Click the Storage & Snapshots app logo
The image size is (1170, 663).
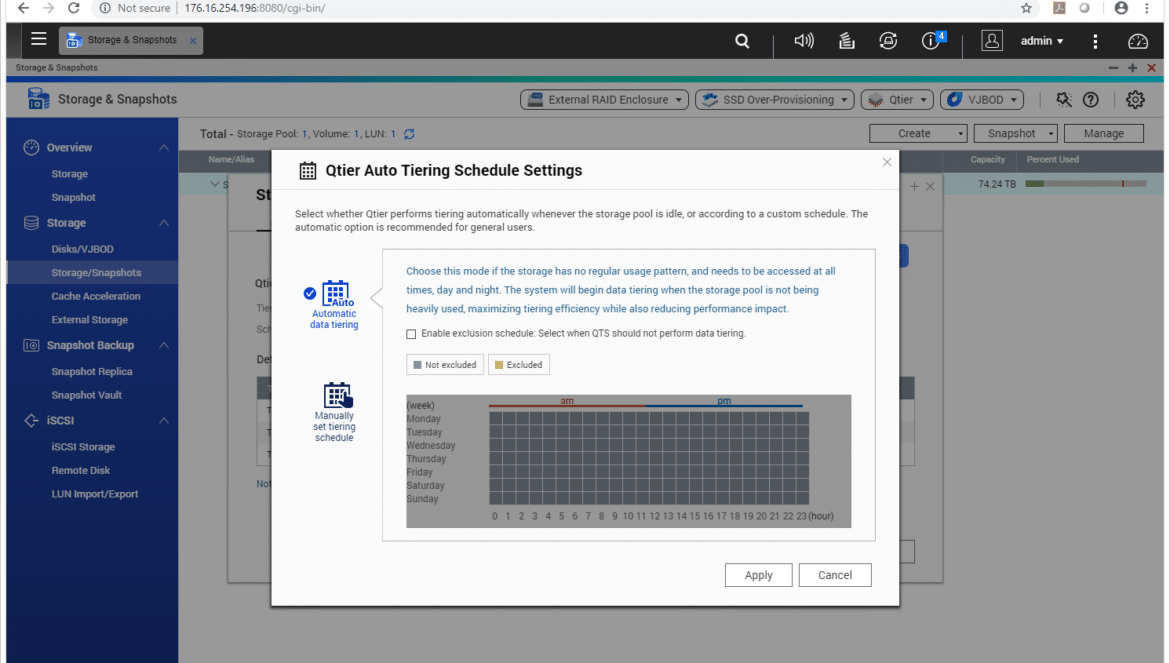tap(38, 98)
